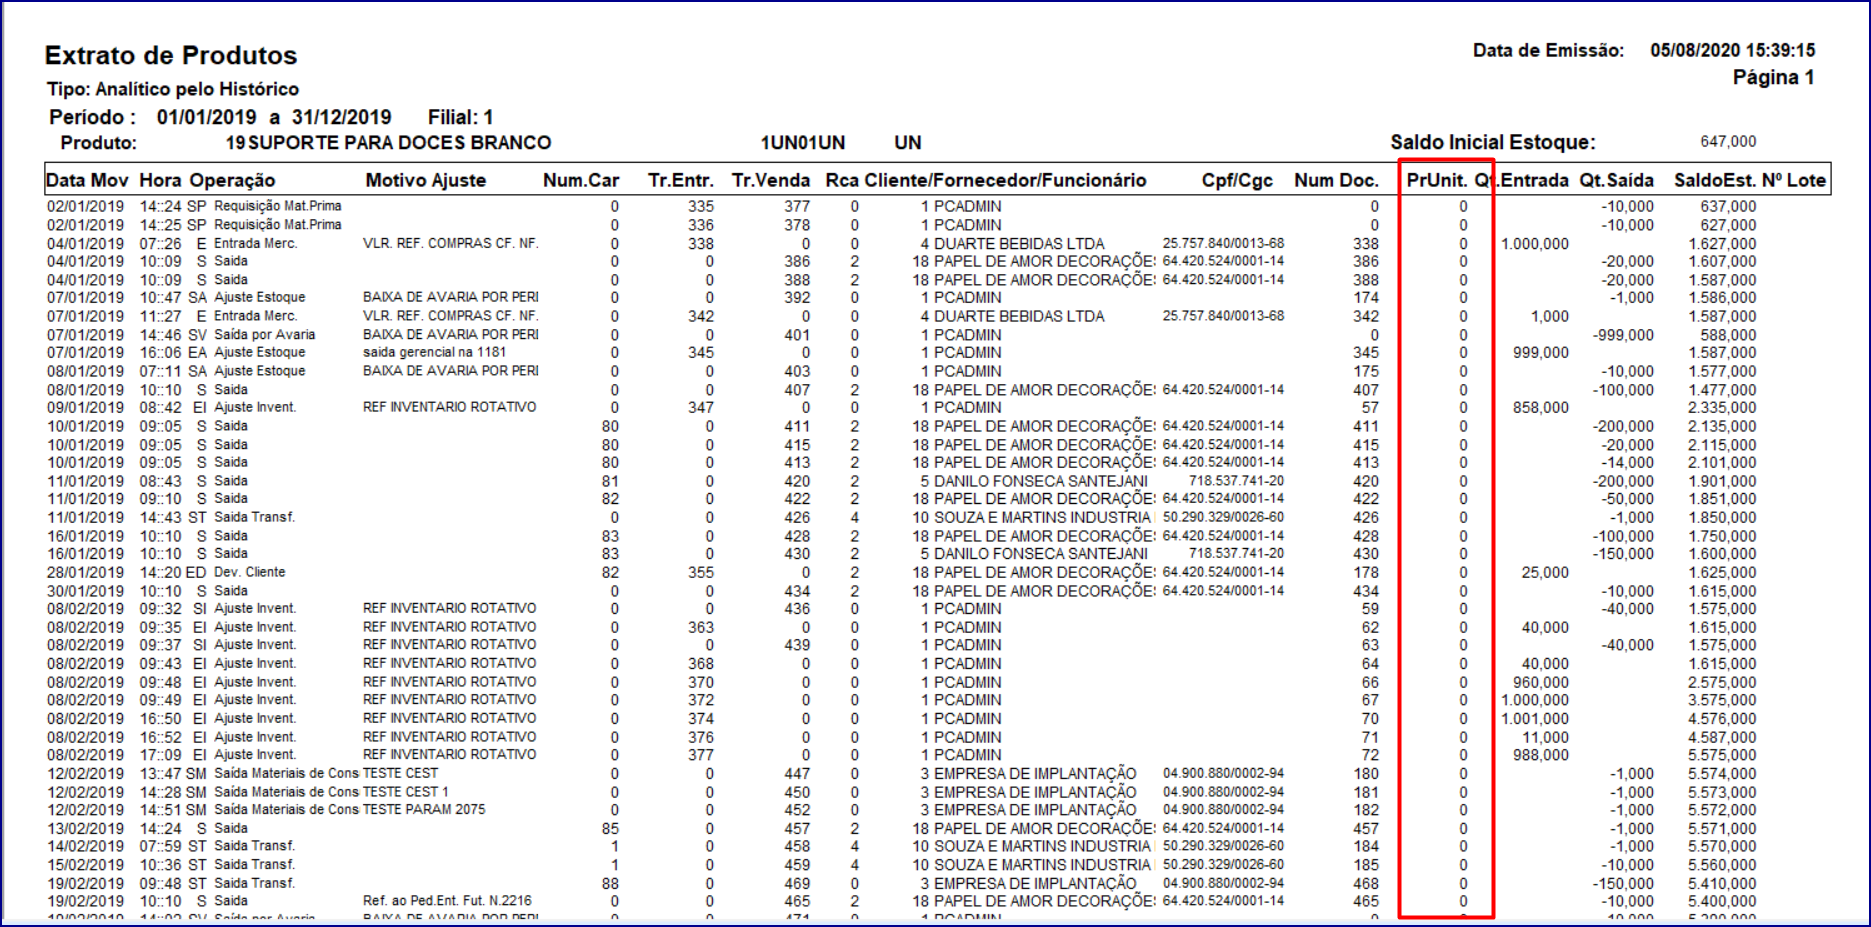Click the stock balance "1.586,000"
This screenshot has width=1871, height=927.
pyautogui.click(x=1722, y=298)
